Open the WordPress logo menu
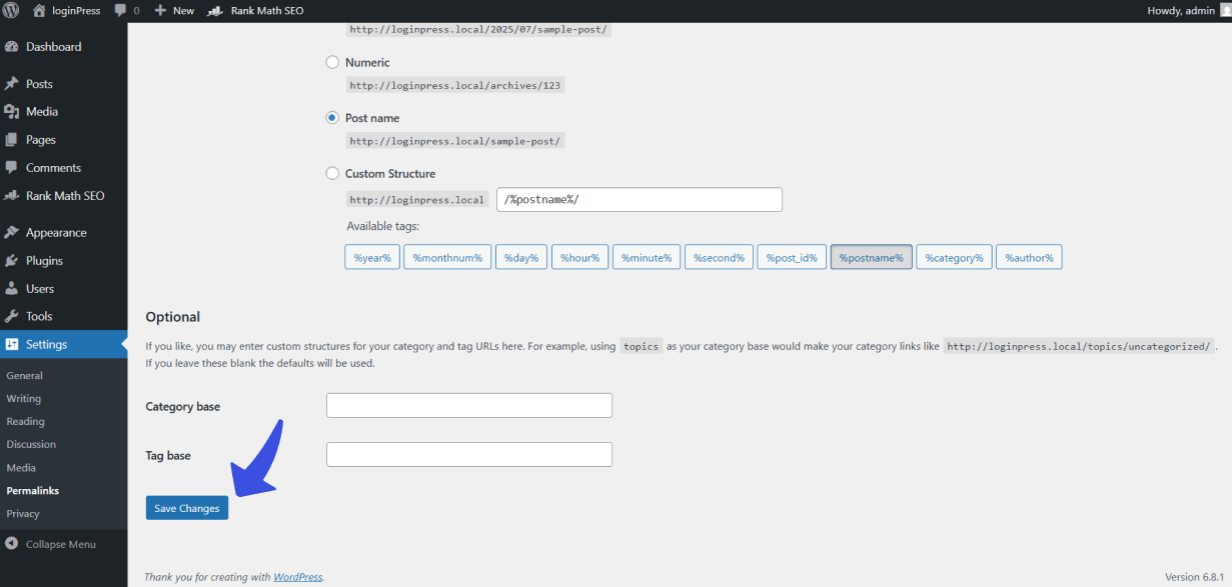Viewport: 1232px width, 587px height. click(x=11, y=10)
